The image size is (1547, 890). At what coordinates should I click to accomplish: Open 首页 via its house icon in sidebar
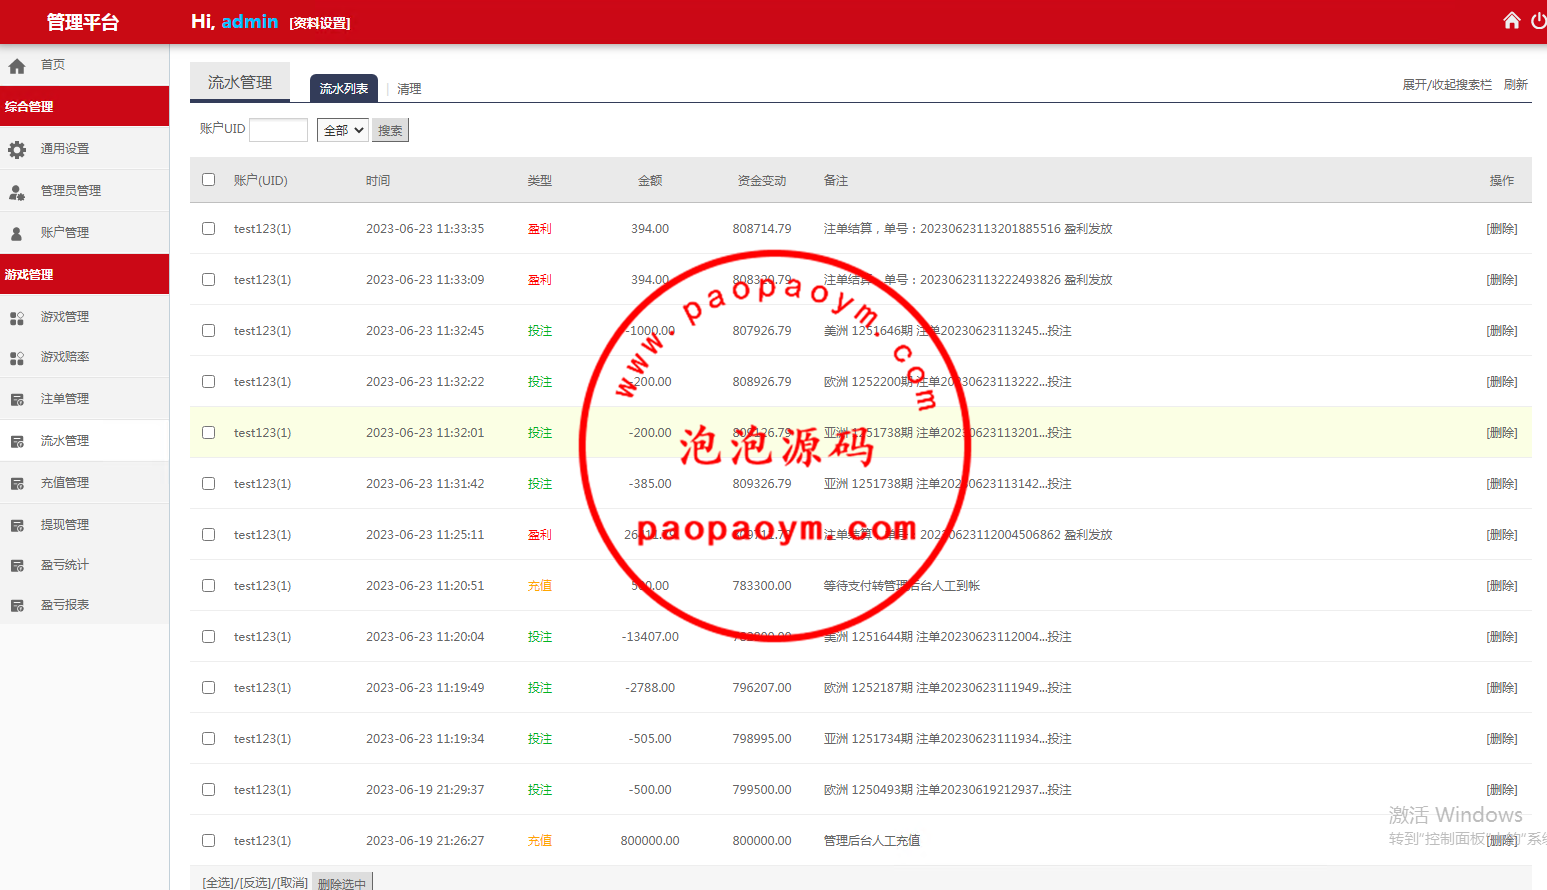[17, 66]
